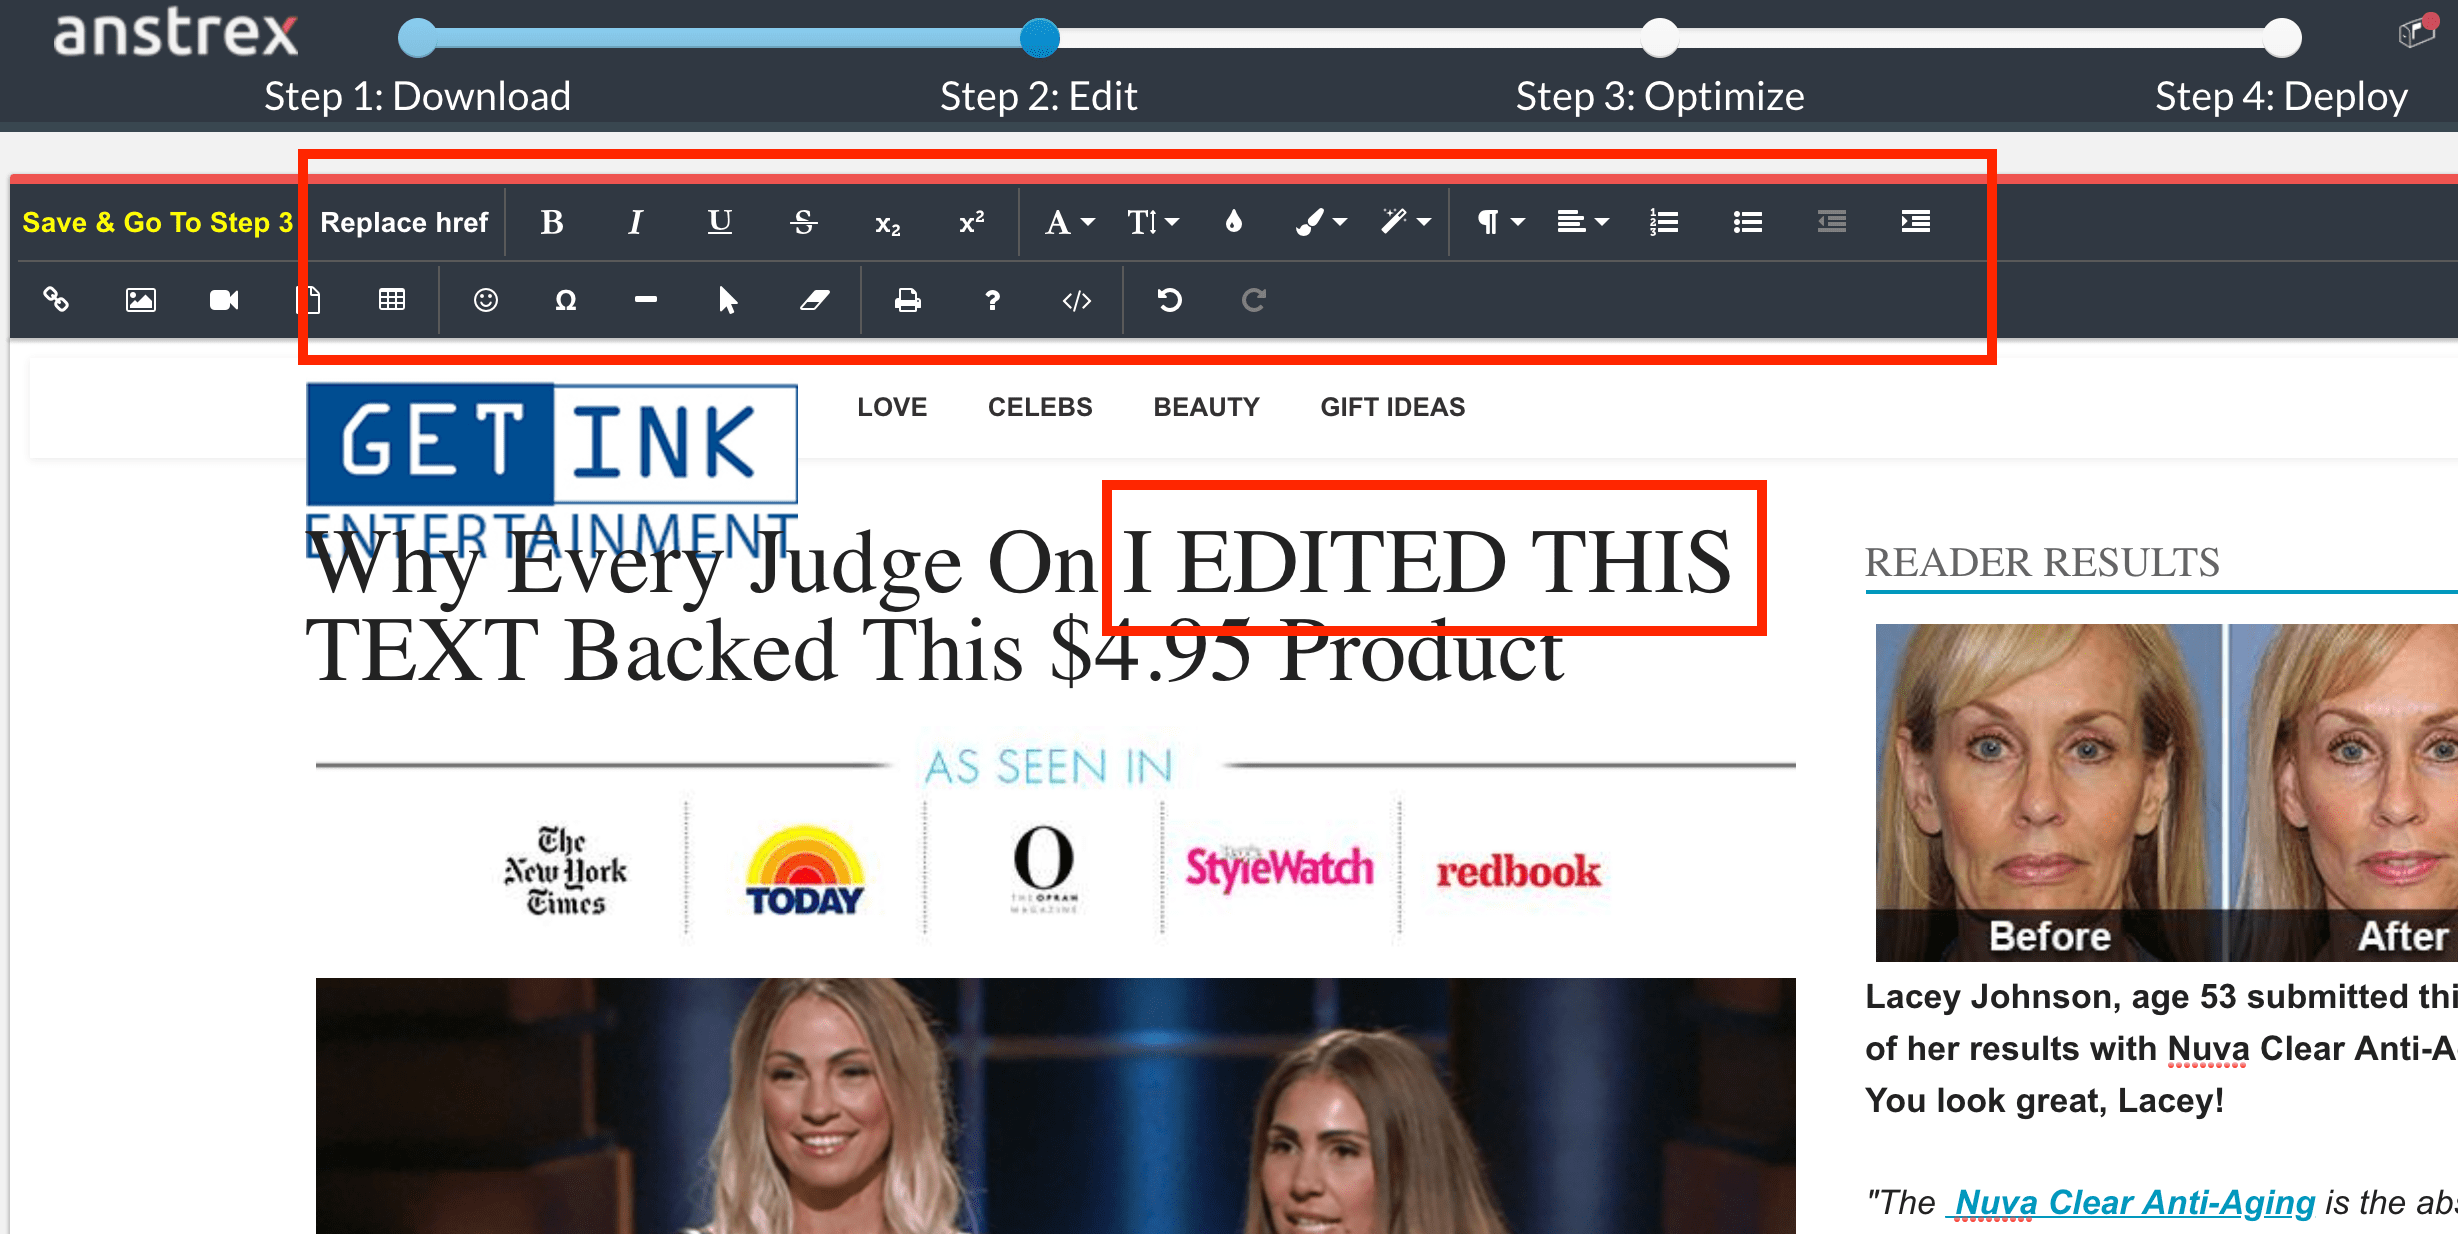This screenshot has height=1234, width=2458.
Task: Open the font family dropdown
Action: (1070, 222)
